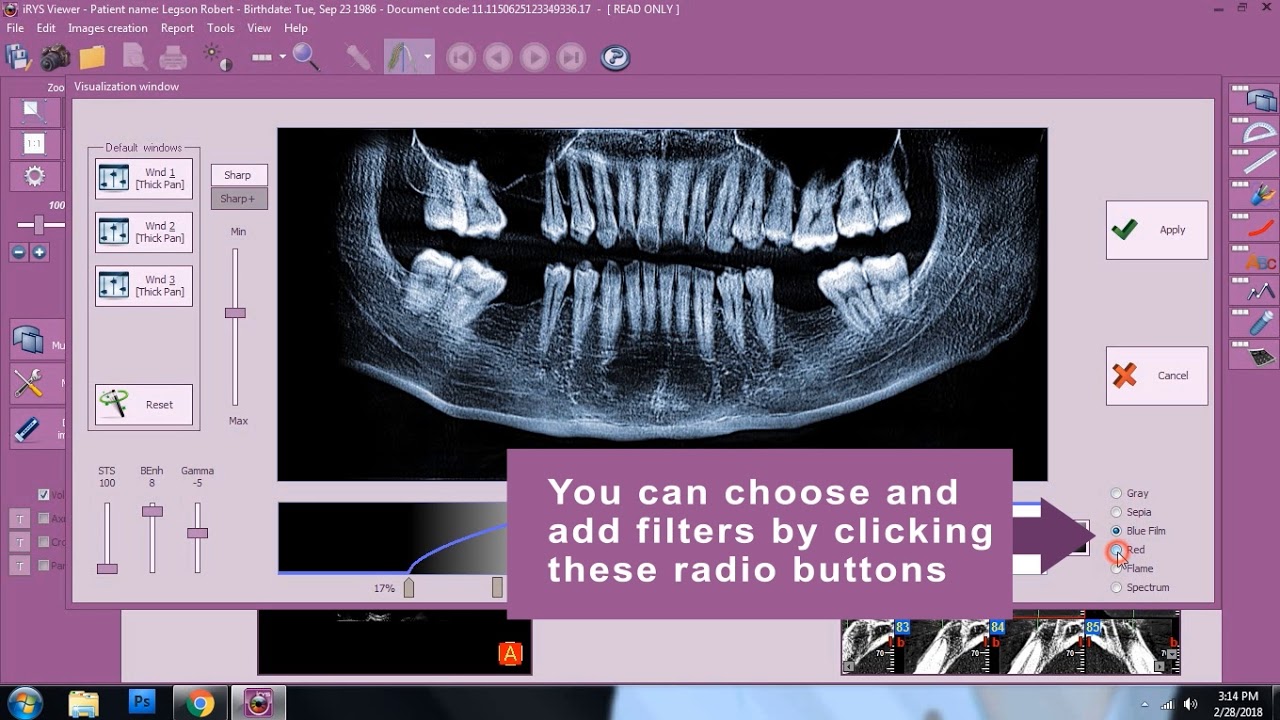Image resolution: width=1280 pixels, height=720 pixels.
Task: Click the print preview document icon
Action: (133, 57)
